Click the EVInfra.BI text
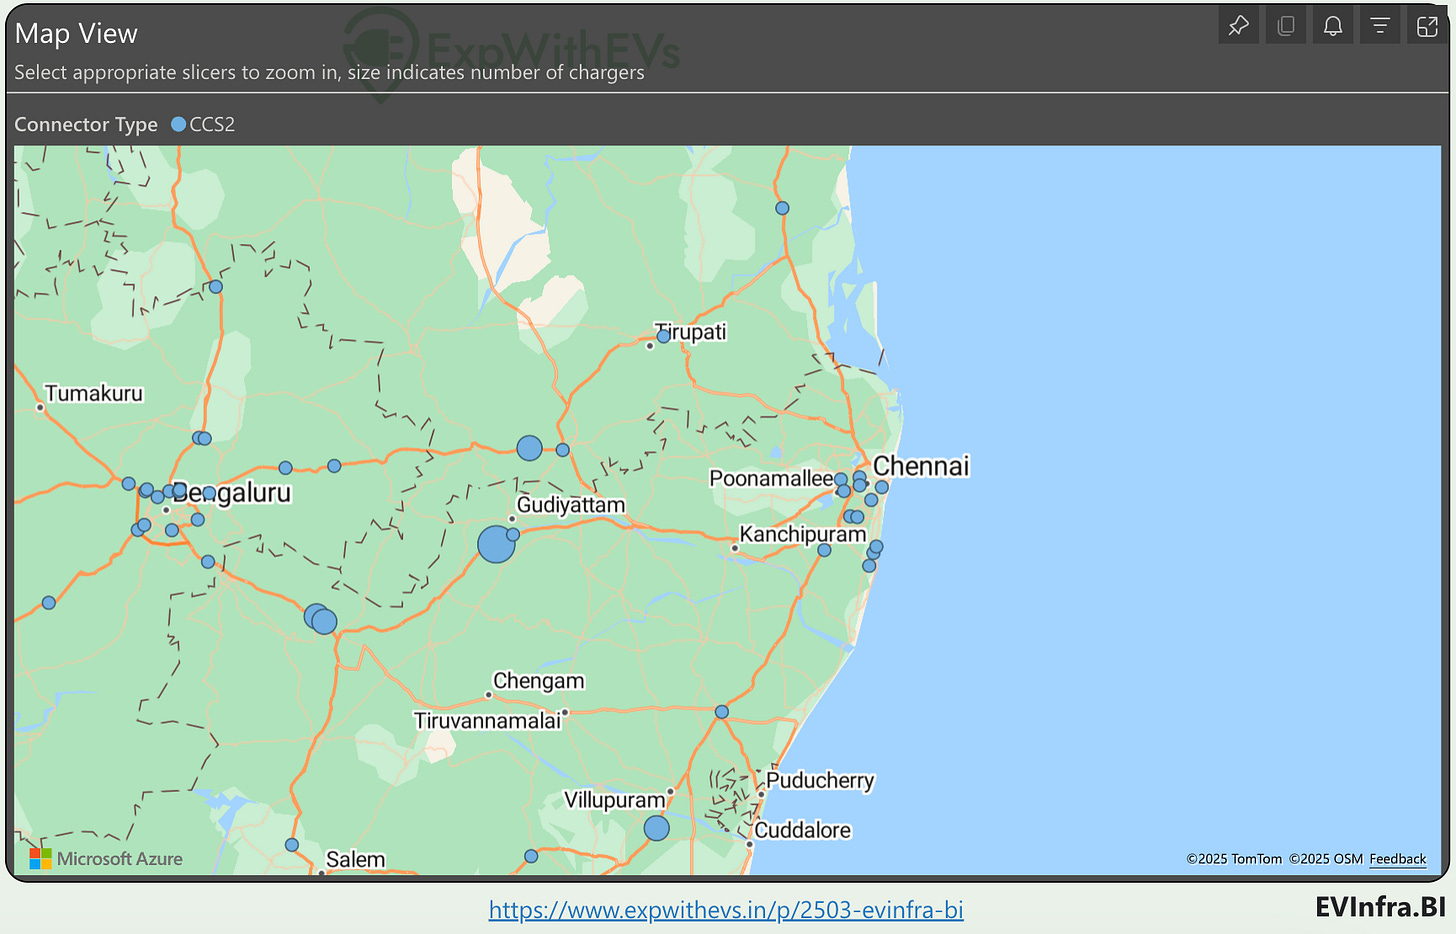The image size is (1456, 934). [1380, 907]
